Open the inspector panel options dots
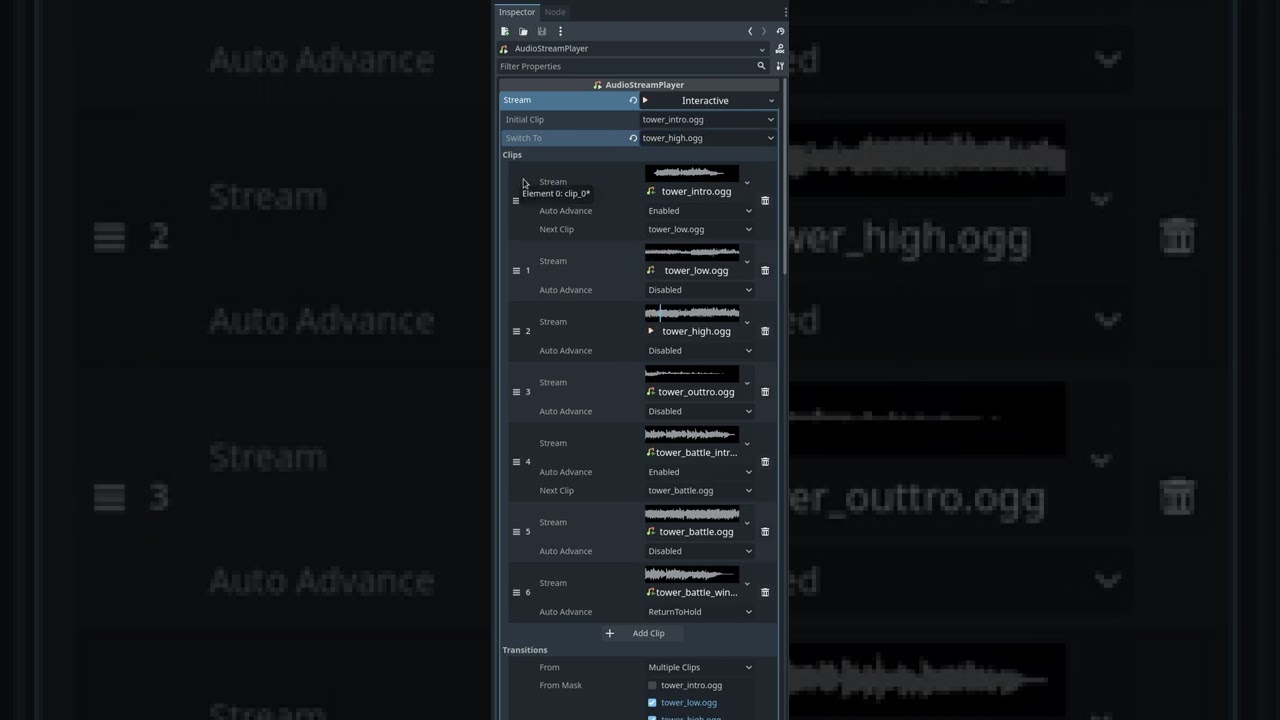 [x=786, y=12]
